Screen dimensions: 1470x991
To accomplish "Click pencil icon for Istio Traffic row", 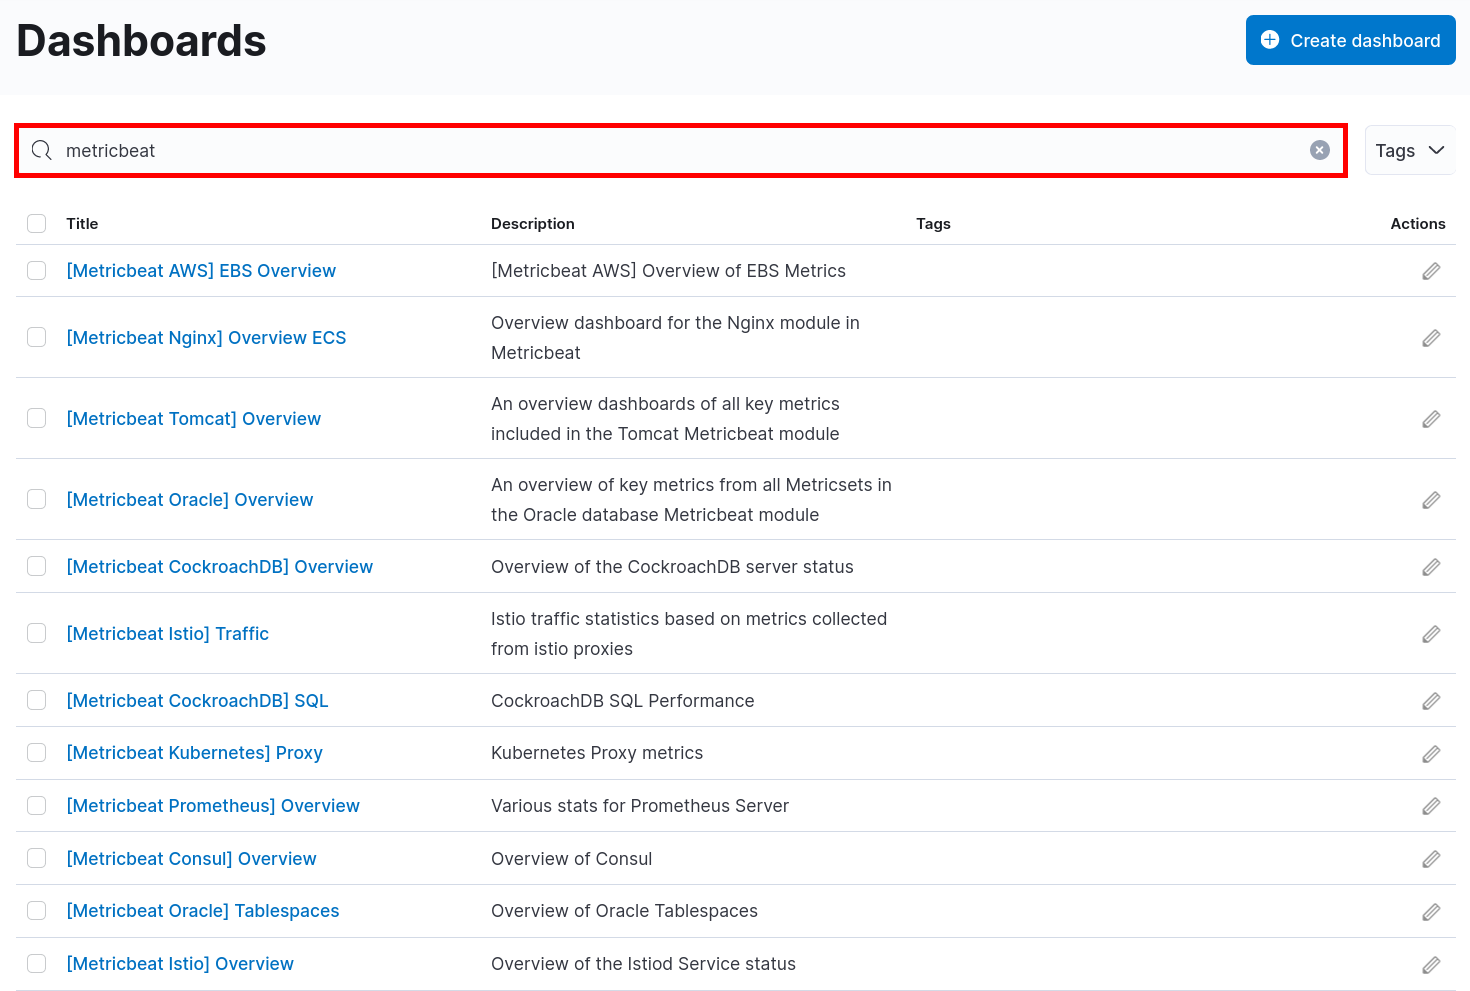I will (1431, 634).
